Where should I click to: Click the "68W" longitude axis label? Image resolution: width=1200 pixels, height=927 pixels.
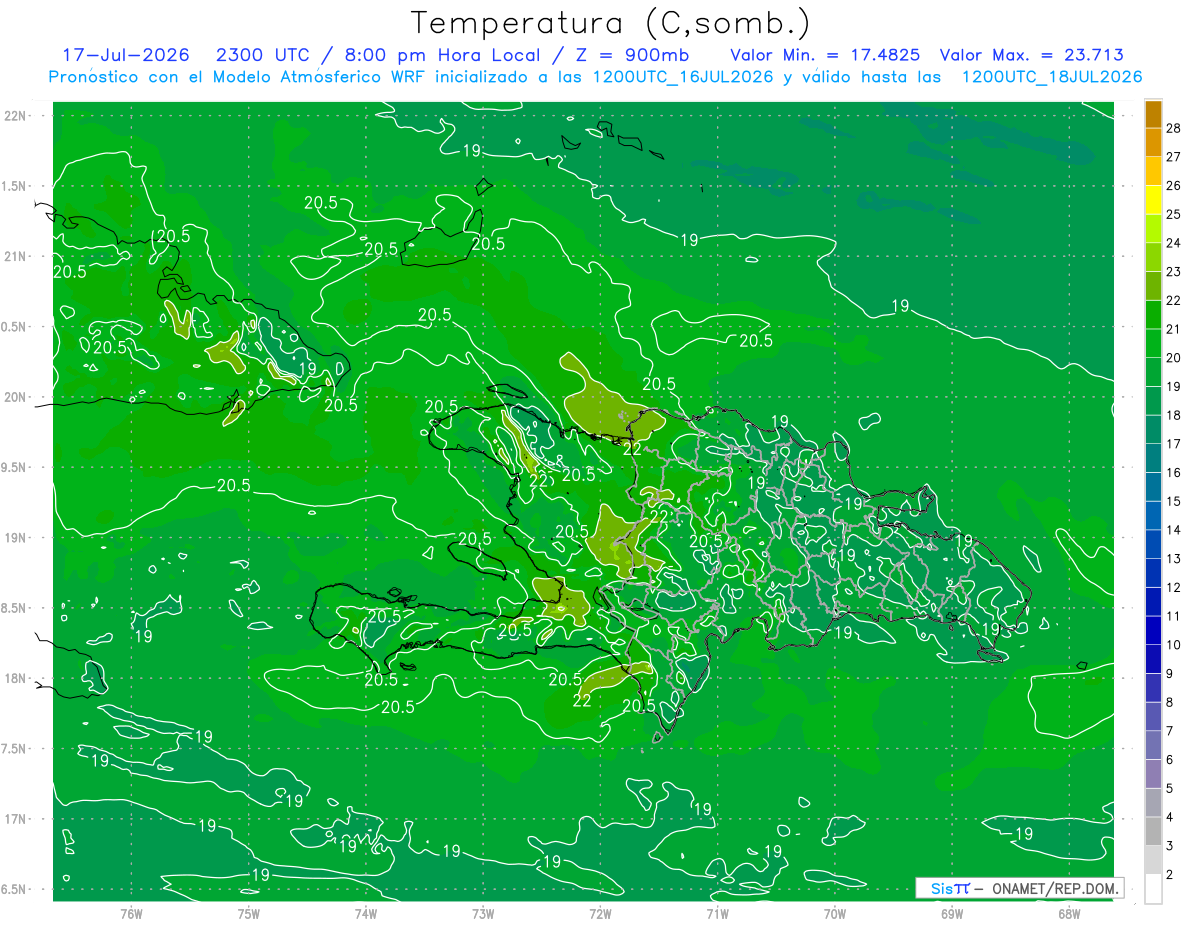pos(1069,913)
